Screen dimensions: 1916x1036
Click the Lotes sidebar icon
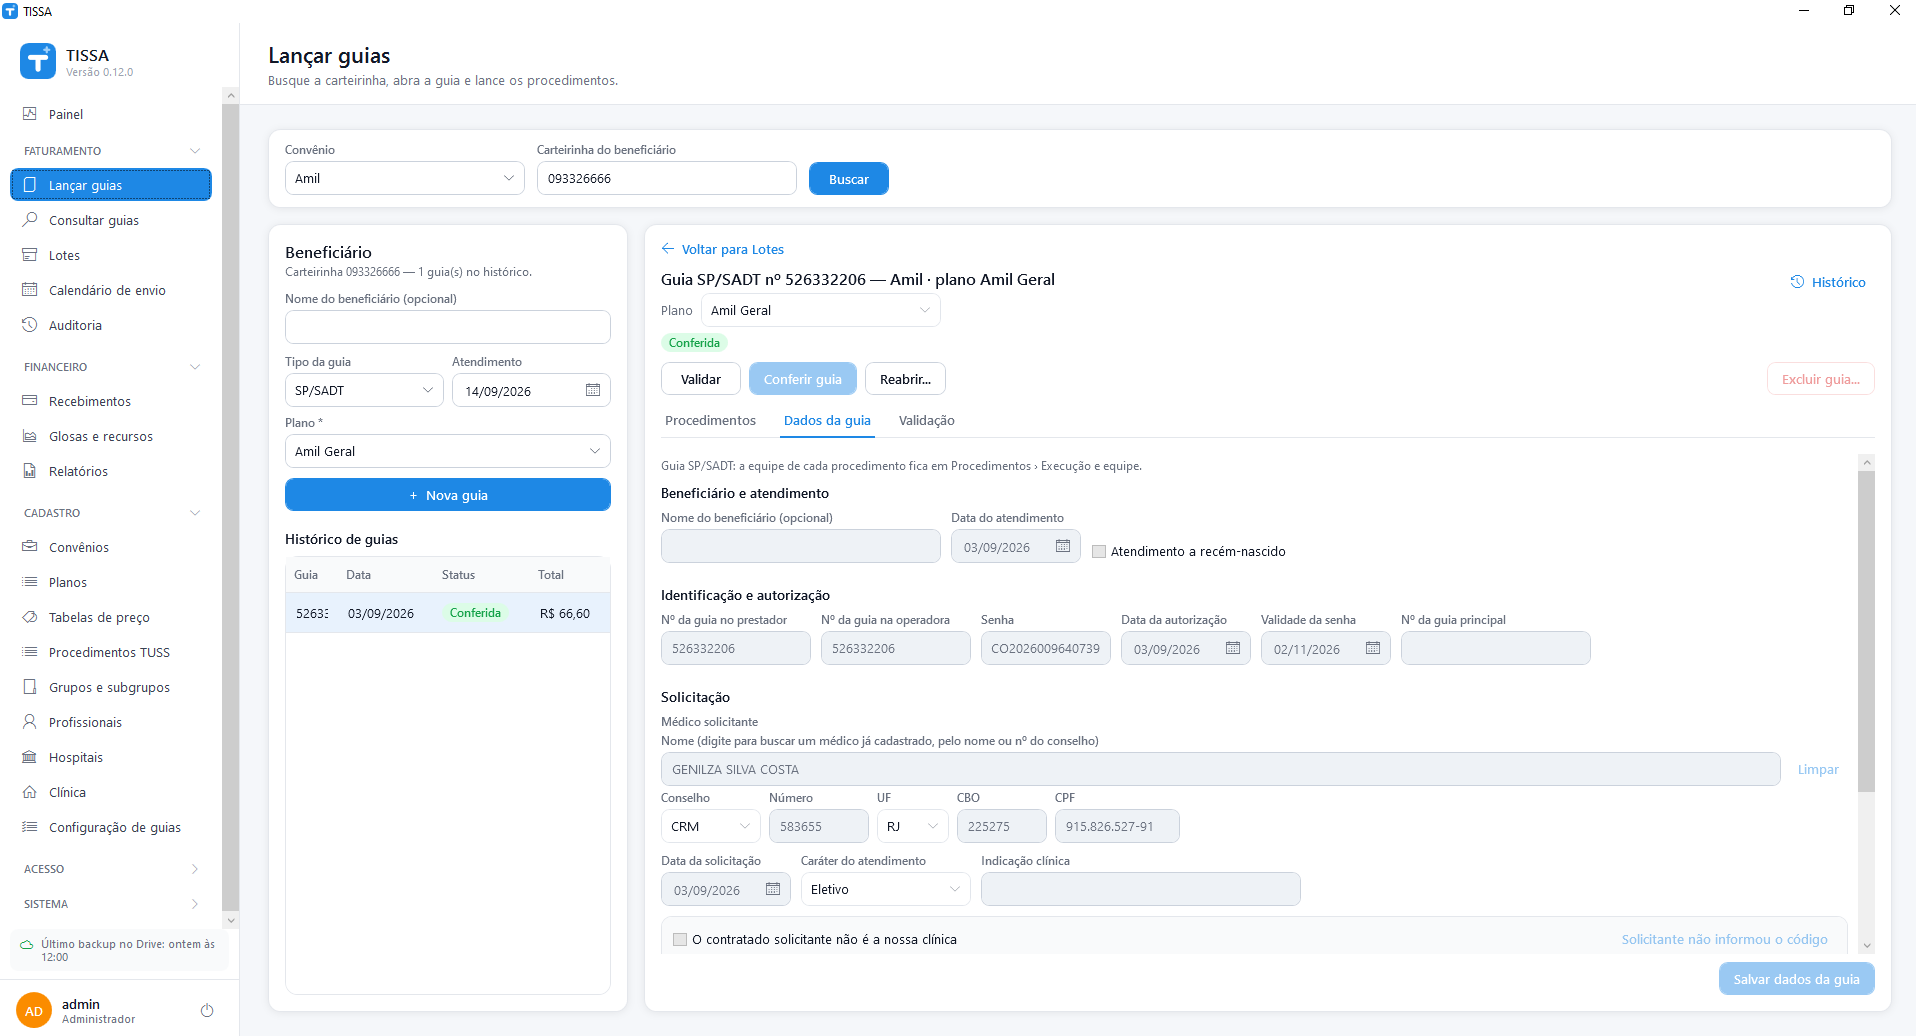click(30, 255)
